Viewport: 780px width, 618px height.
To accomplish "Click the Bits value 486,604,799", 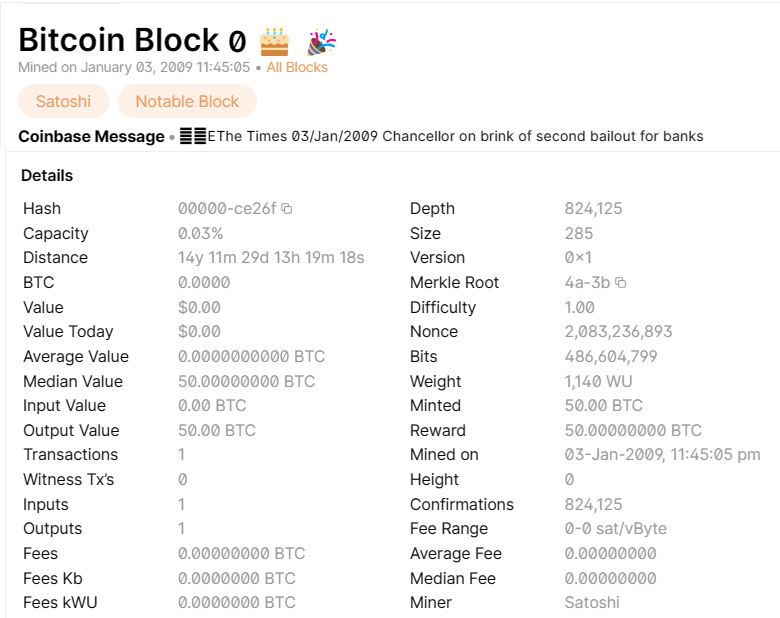I will [611, 356].
